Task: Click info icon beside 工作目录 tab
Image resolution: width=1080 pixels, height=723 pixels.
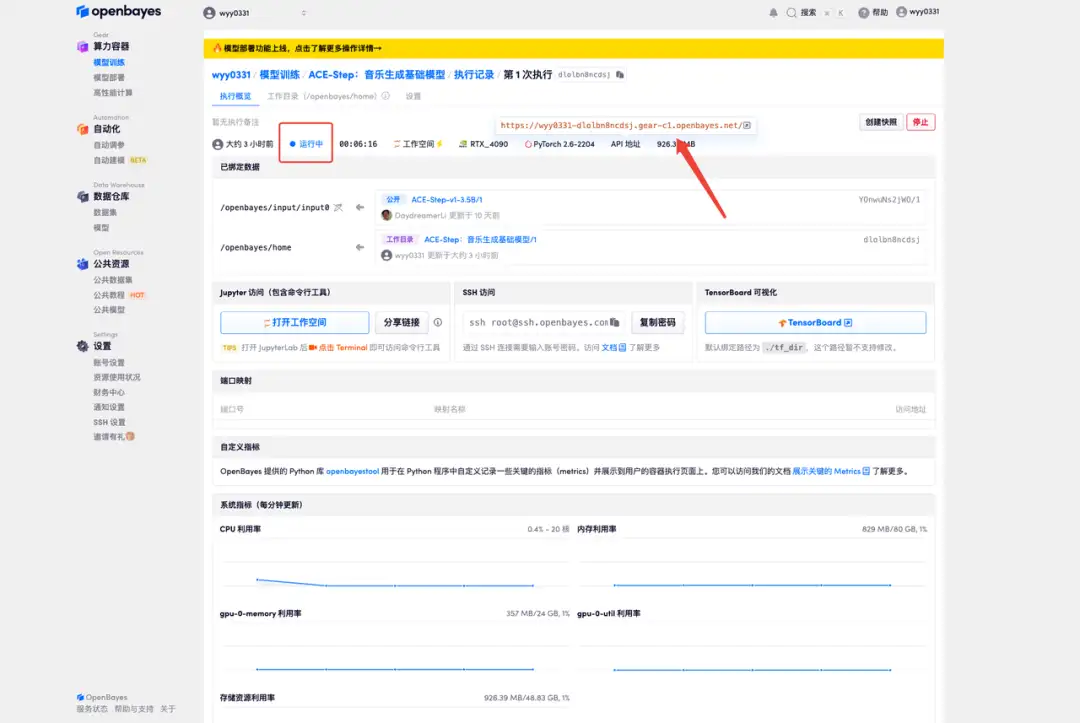Action: pyautogui.click(x=386, y=96)
